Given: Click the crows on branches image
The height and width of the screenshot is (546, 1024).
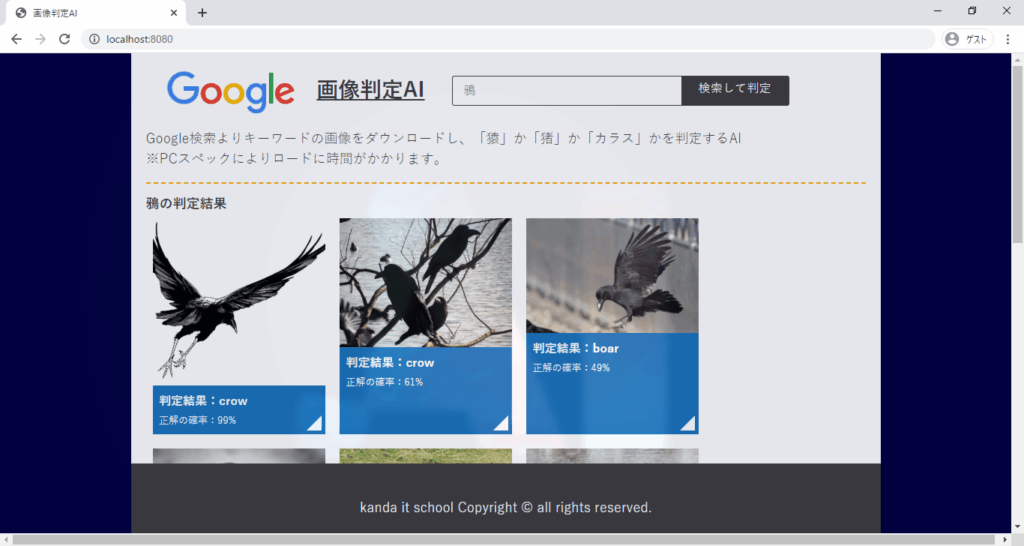Looking at the screenshot, I should click(425, 282).
